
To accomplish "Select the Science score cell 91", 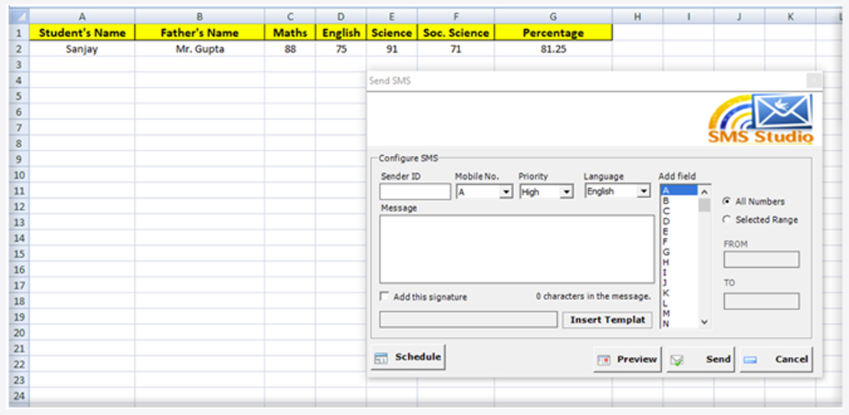I will 392,49.
